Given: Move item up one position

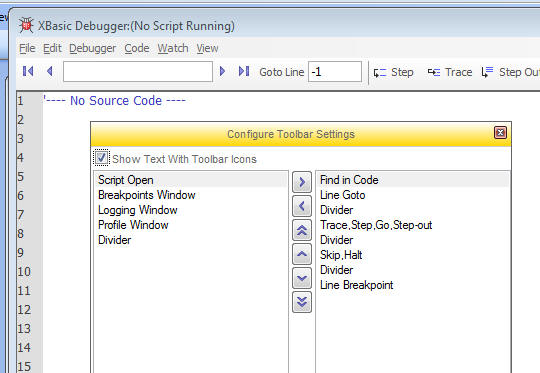Looking at the screenshot, I should click(x=302, y=254).
